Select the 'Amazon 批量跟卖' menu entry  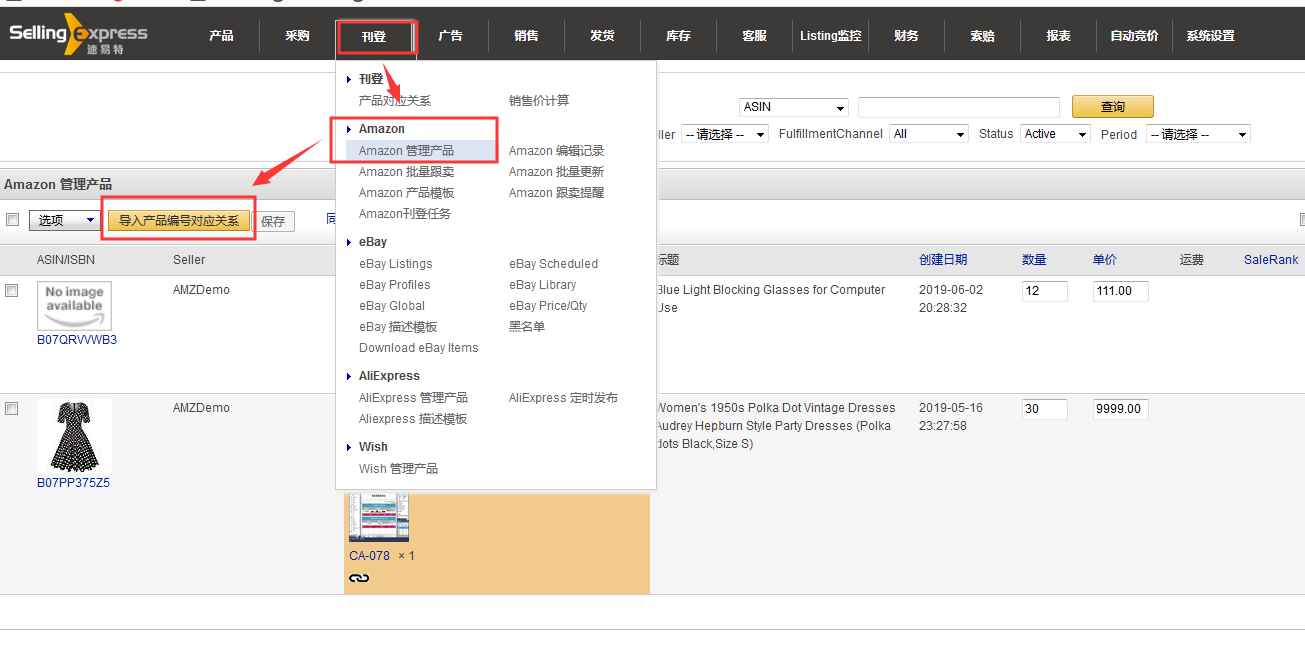[406, 172]
